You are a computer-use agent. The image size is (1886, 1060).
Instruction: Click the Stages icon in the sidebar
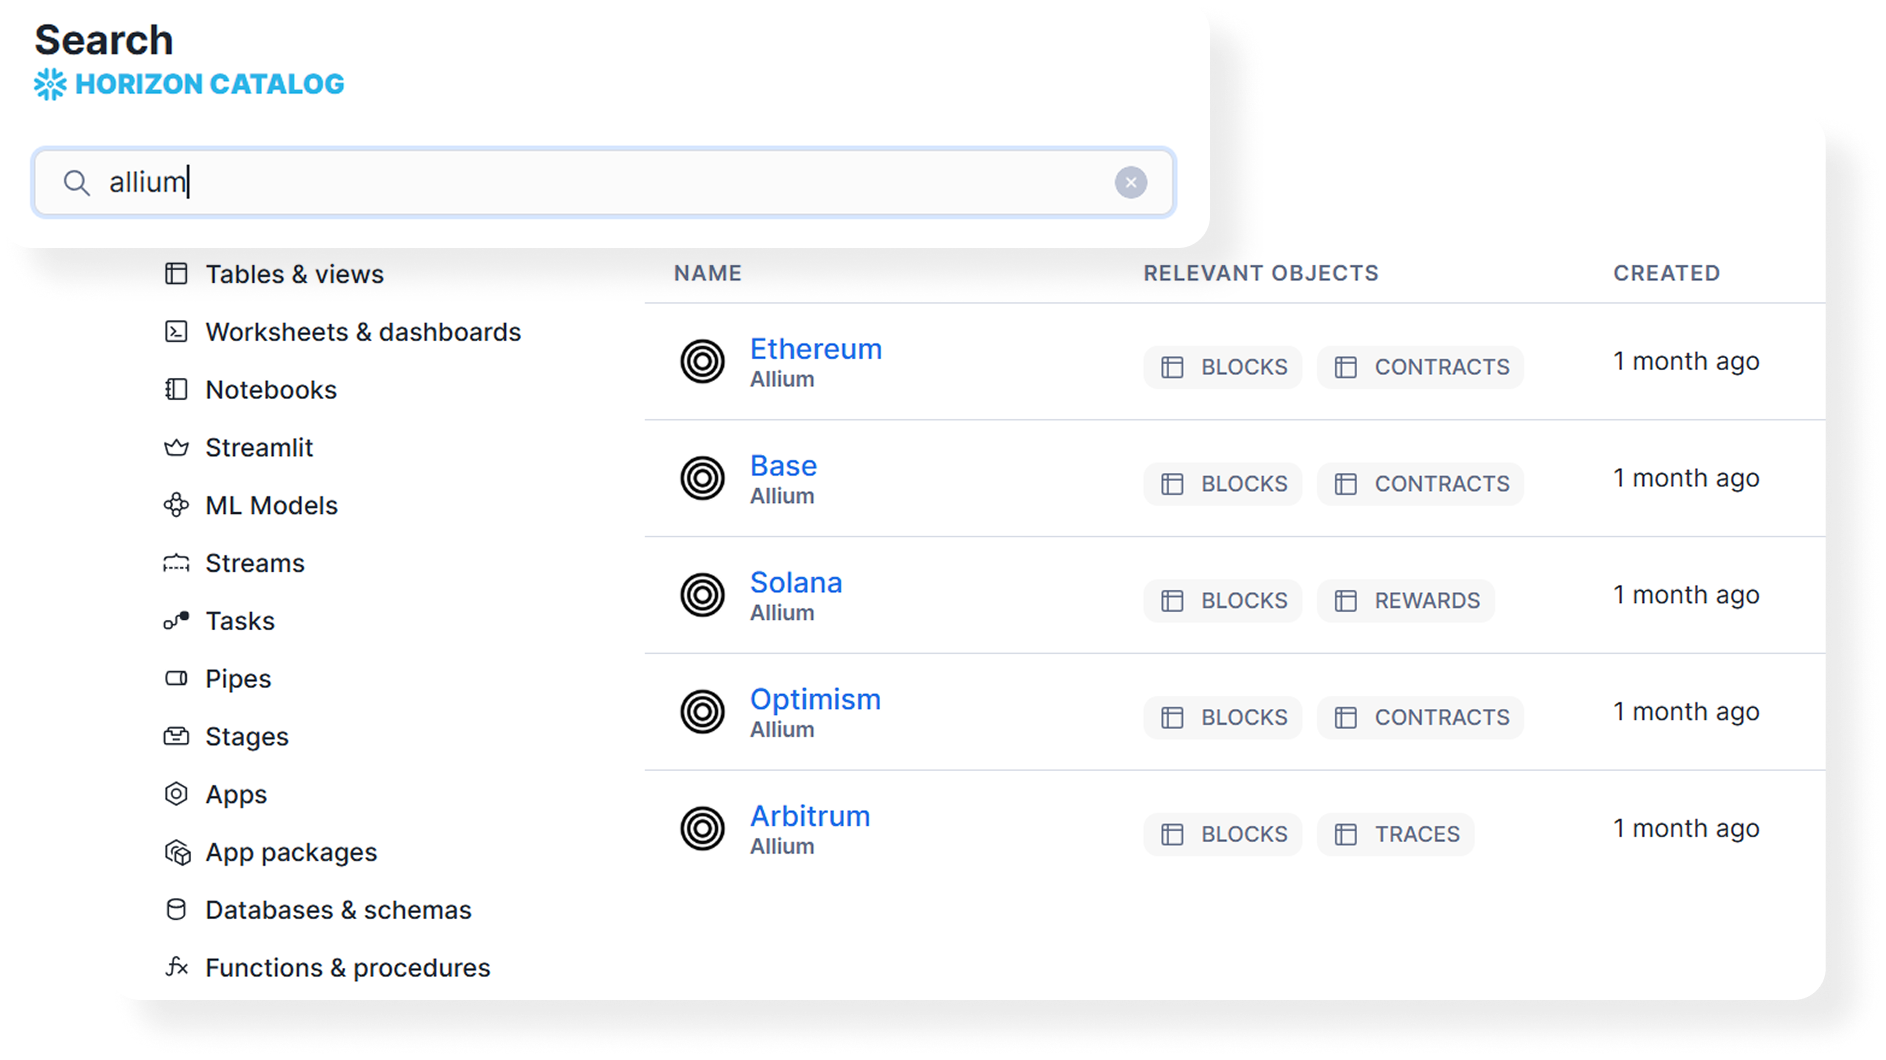point(177,736)
